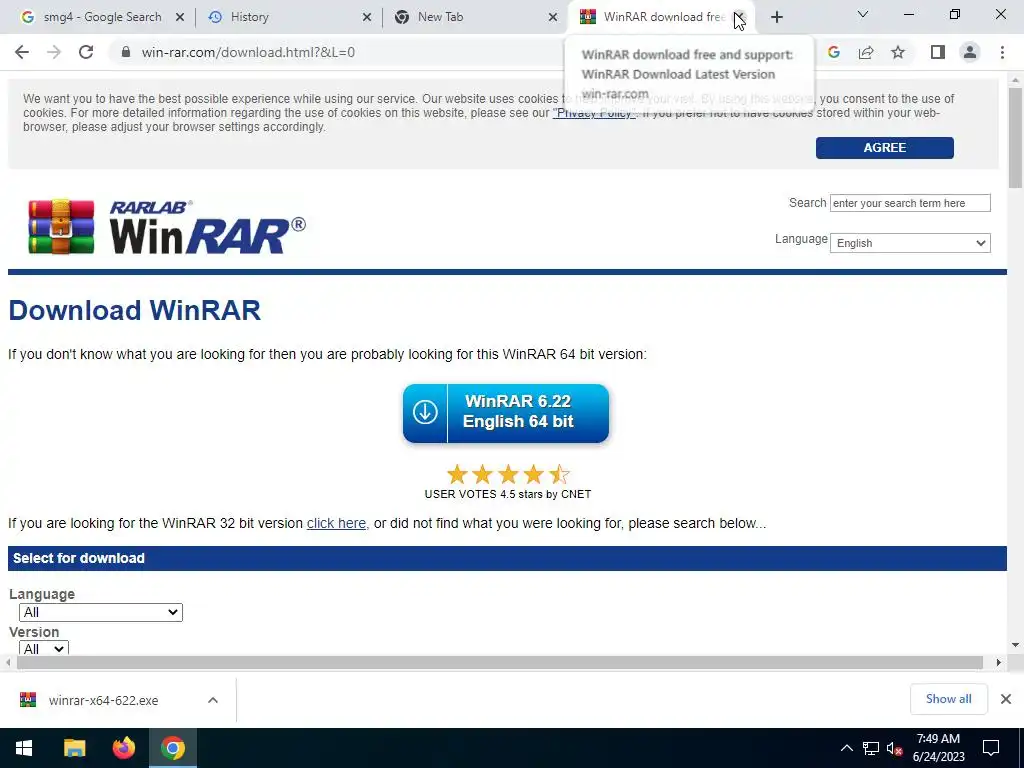Show hidden system tray icons
The height and width of the screenshot is (768, 1024).
click(846, 748)
